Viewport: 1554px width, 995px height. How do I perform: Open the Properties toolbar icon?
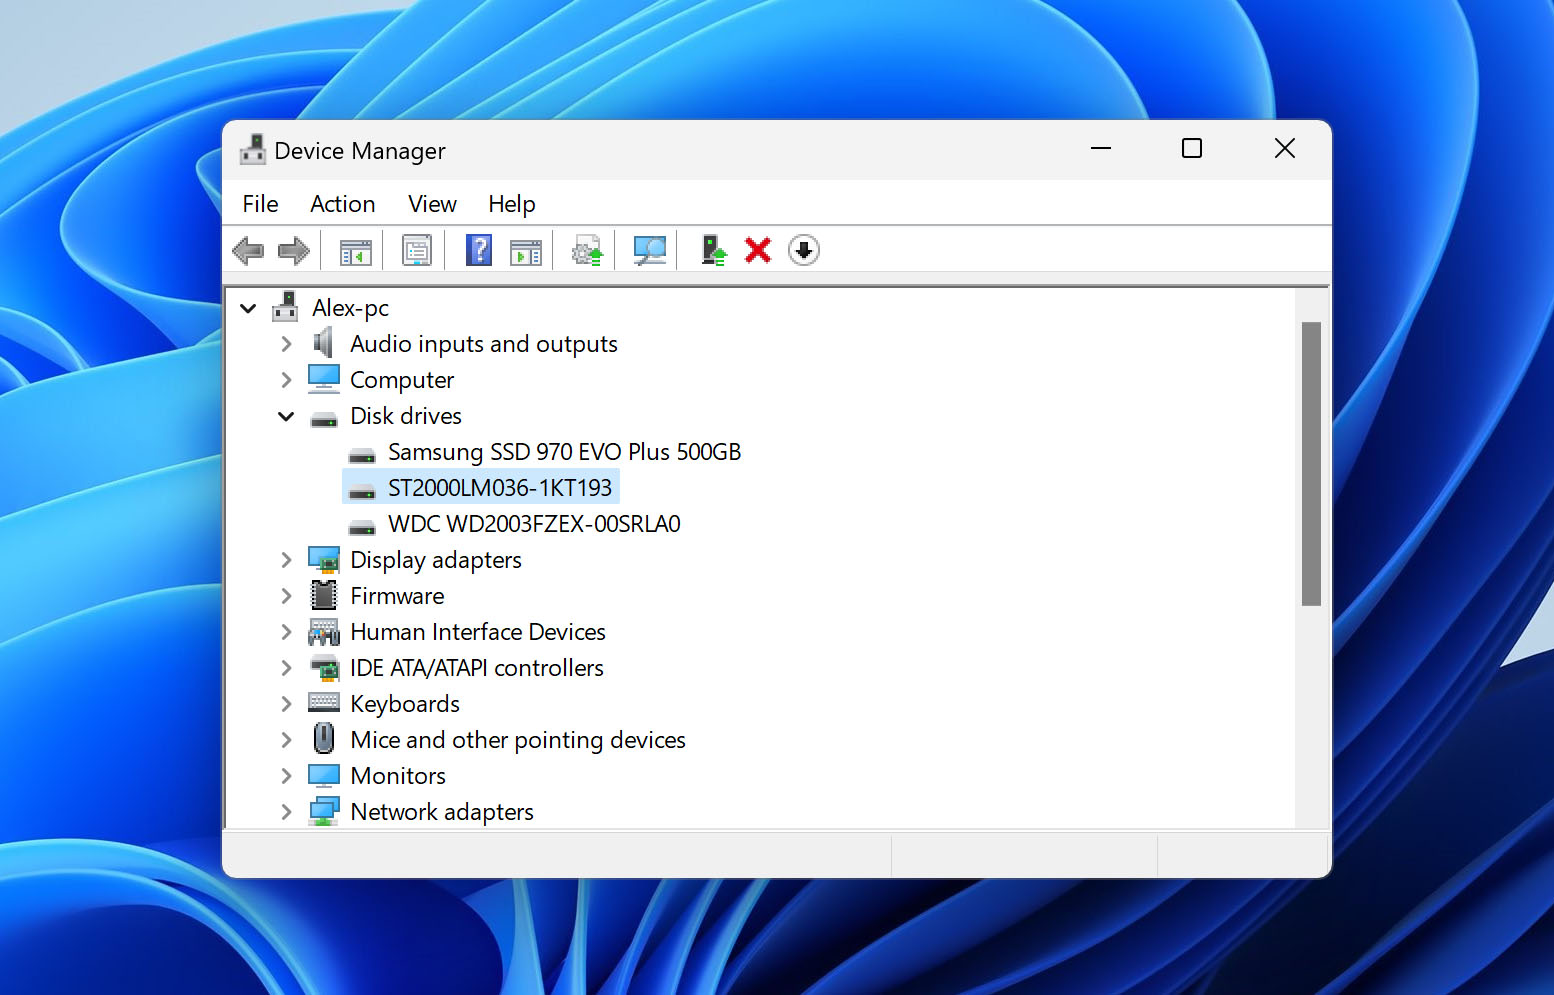(417, 250)
